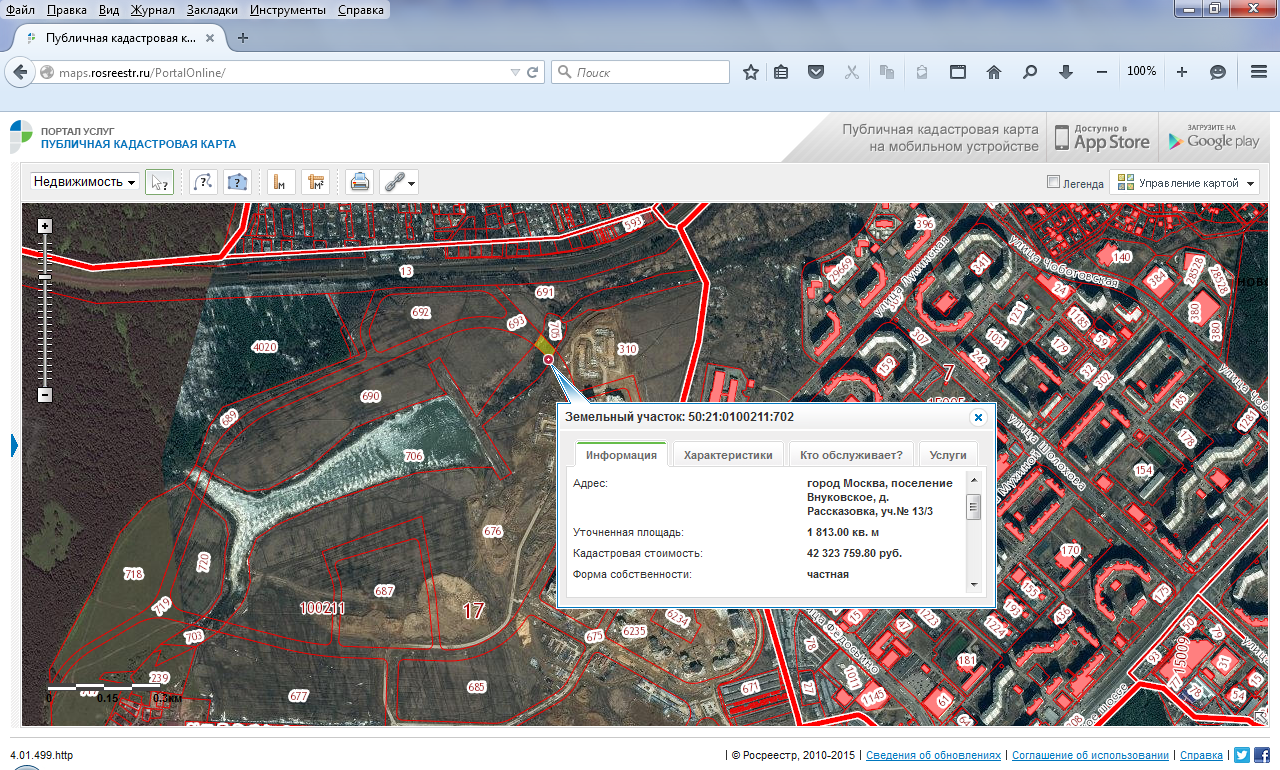
Task: Zoom in with the map plus button
Action: [x=44, y=226]
